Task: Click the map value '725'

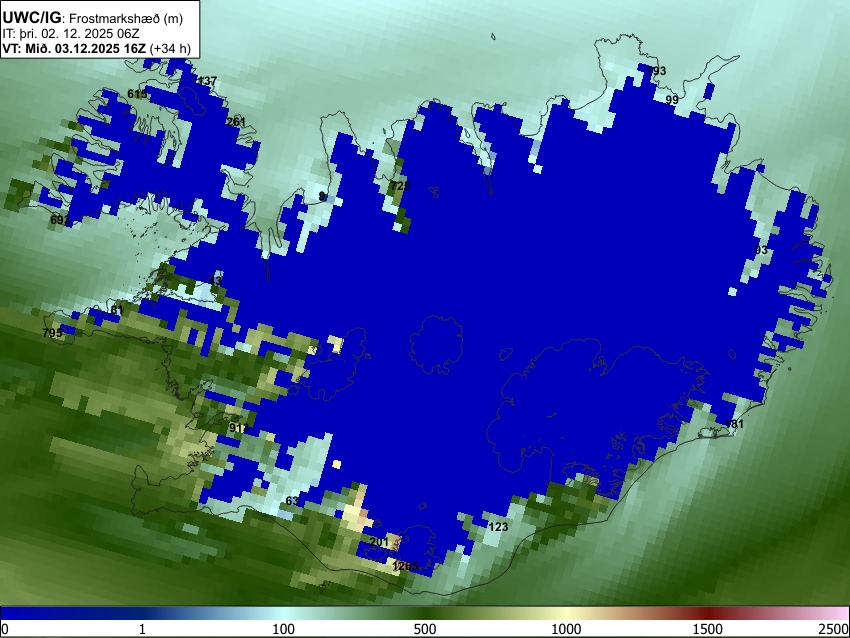Action: [x=400, y=186]
